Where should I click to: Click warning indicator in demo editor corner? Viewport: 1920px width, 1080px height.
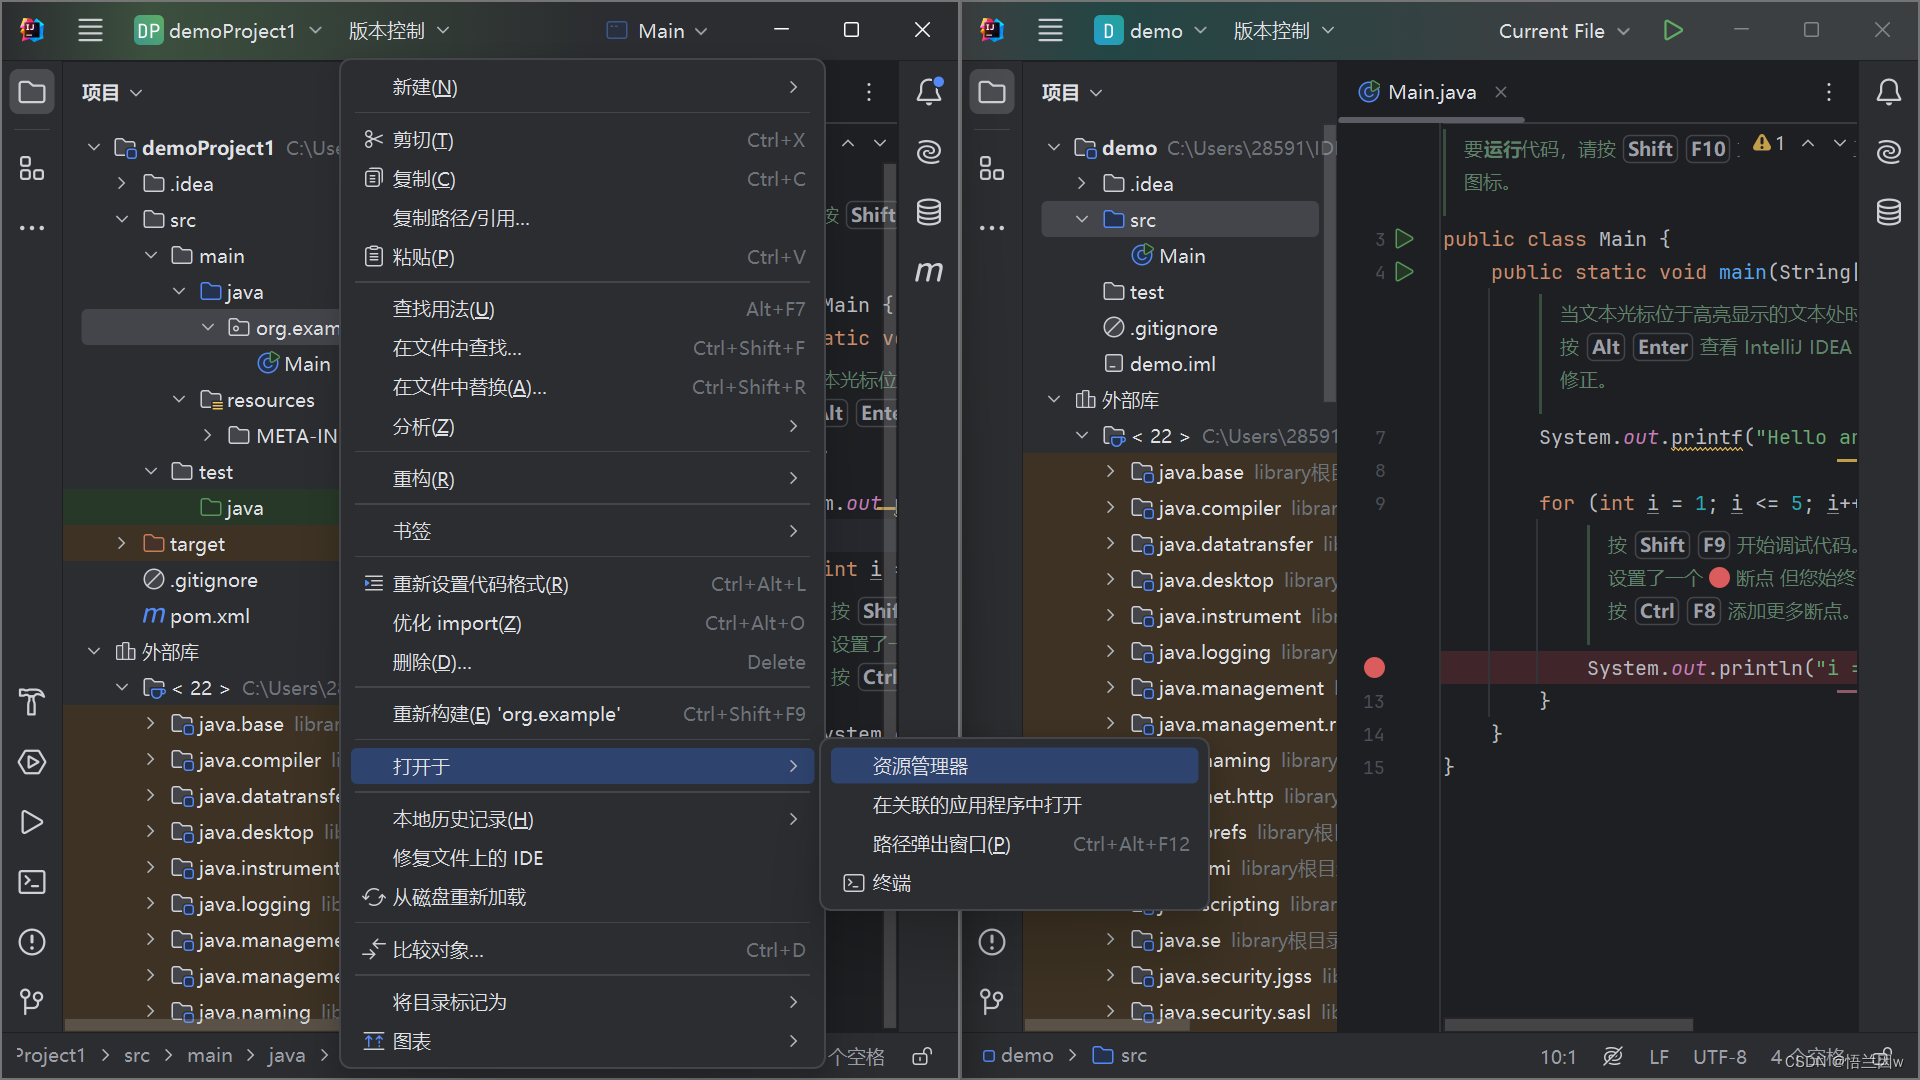[x=1769, y=143]
